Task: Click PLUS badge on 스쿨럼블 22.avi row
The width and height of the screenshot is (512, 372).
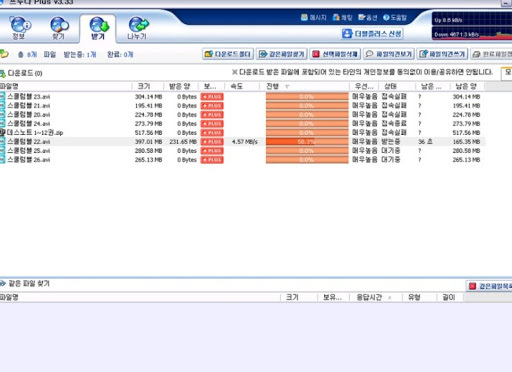Action: click(212, 142)
